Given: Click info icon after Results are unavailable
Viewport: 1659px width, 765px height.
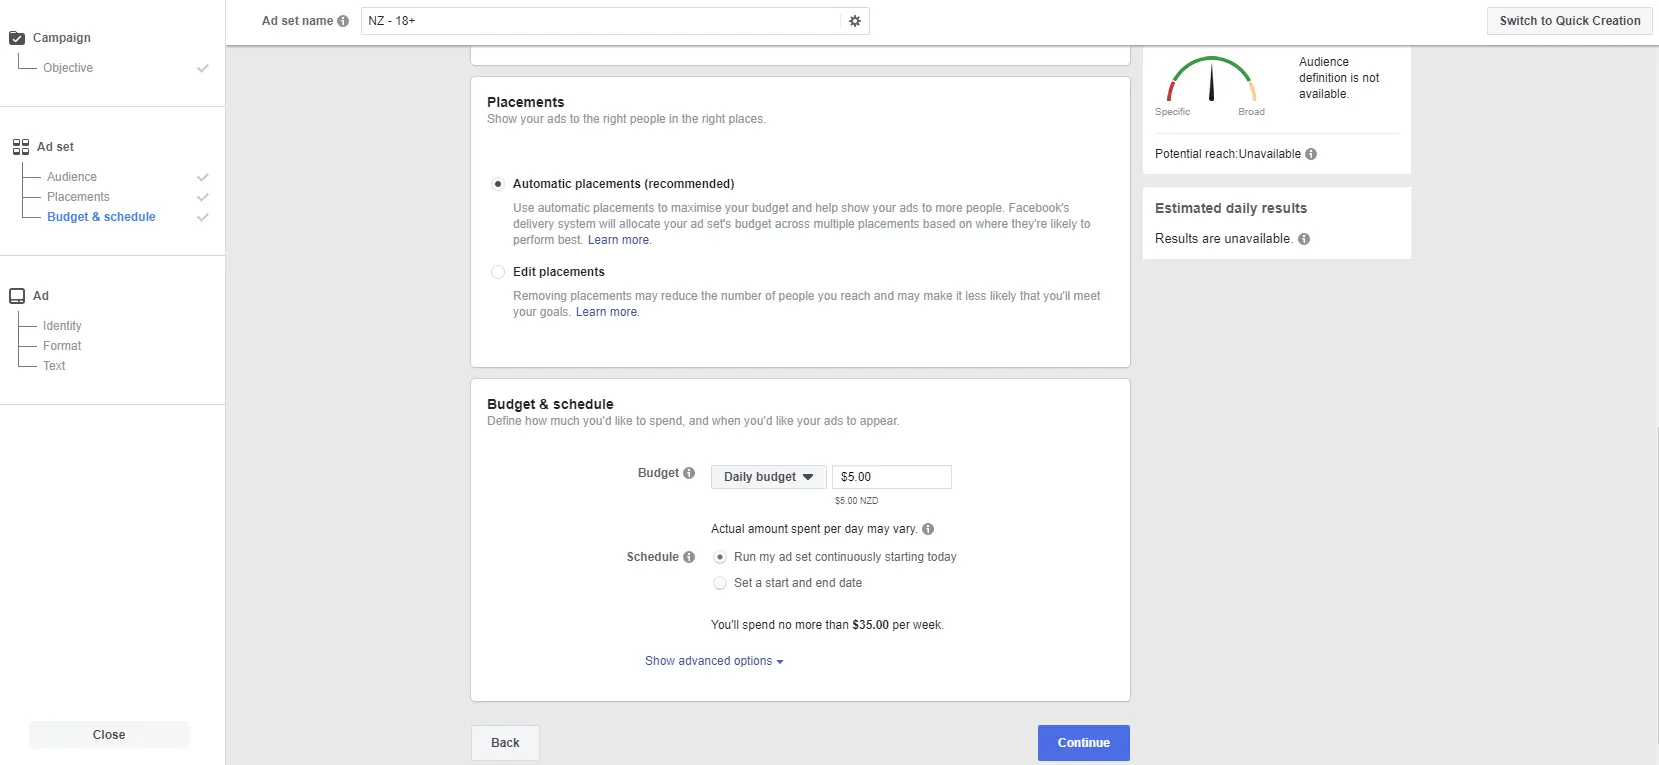Looking at the screenshot, I should (x=1304, y=239).
